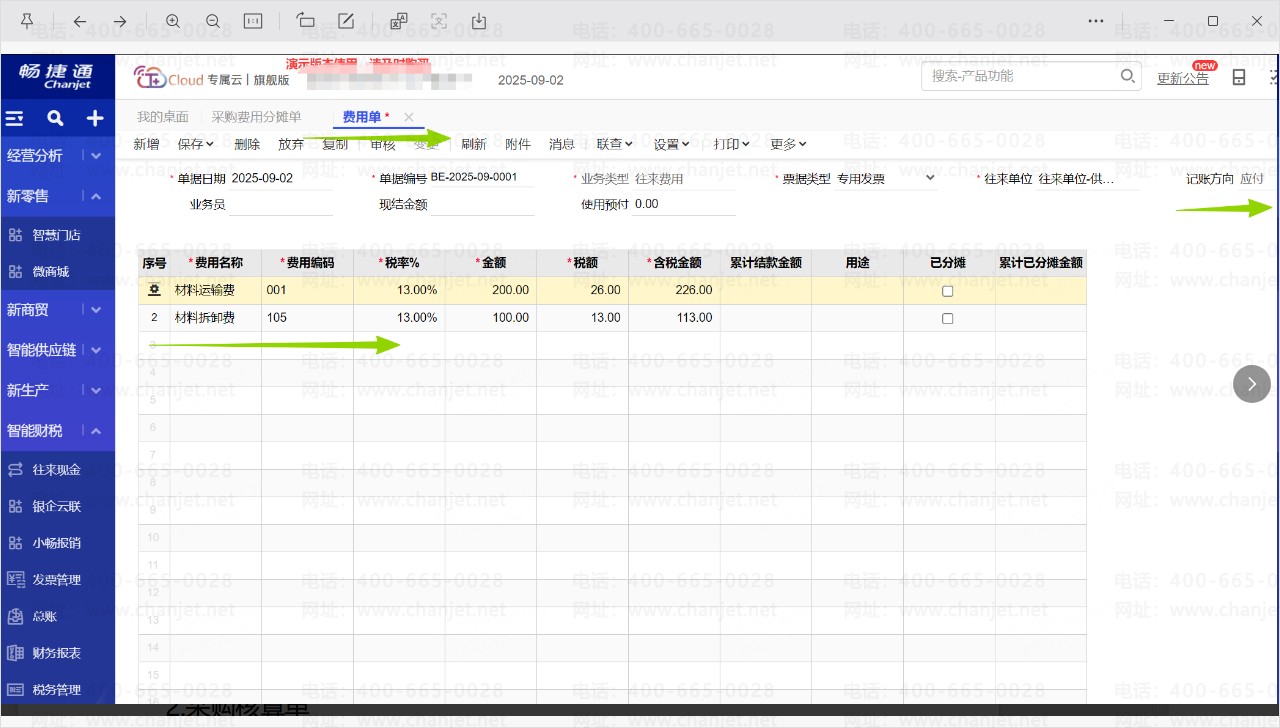
Task: Click the round next-arrow button on right
Action: pos(1252,384)
